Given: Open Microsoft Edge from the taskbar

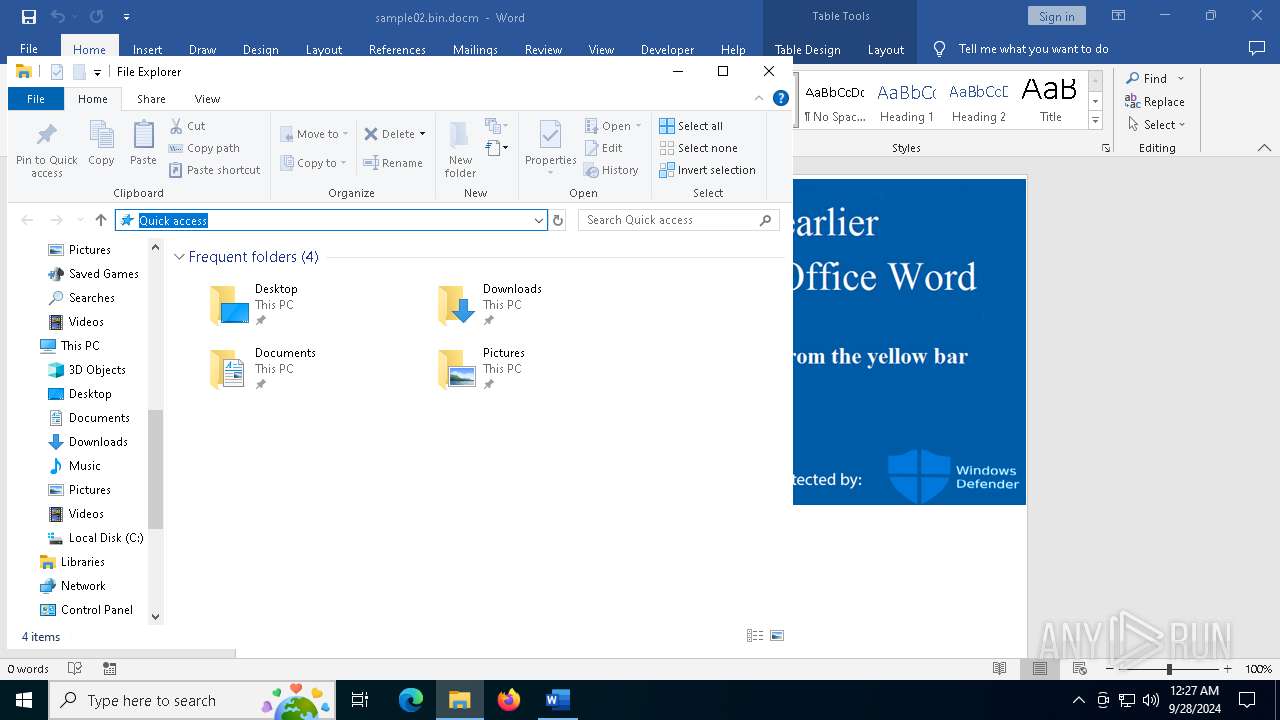Looking at the screenshot, I should [411, 700].
